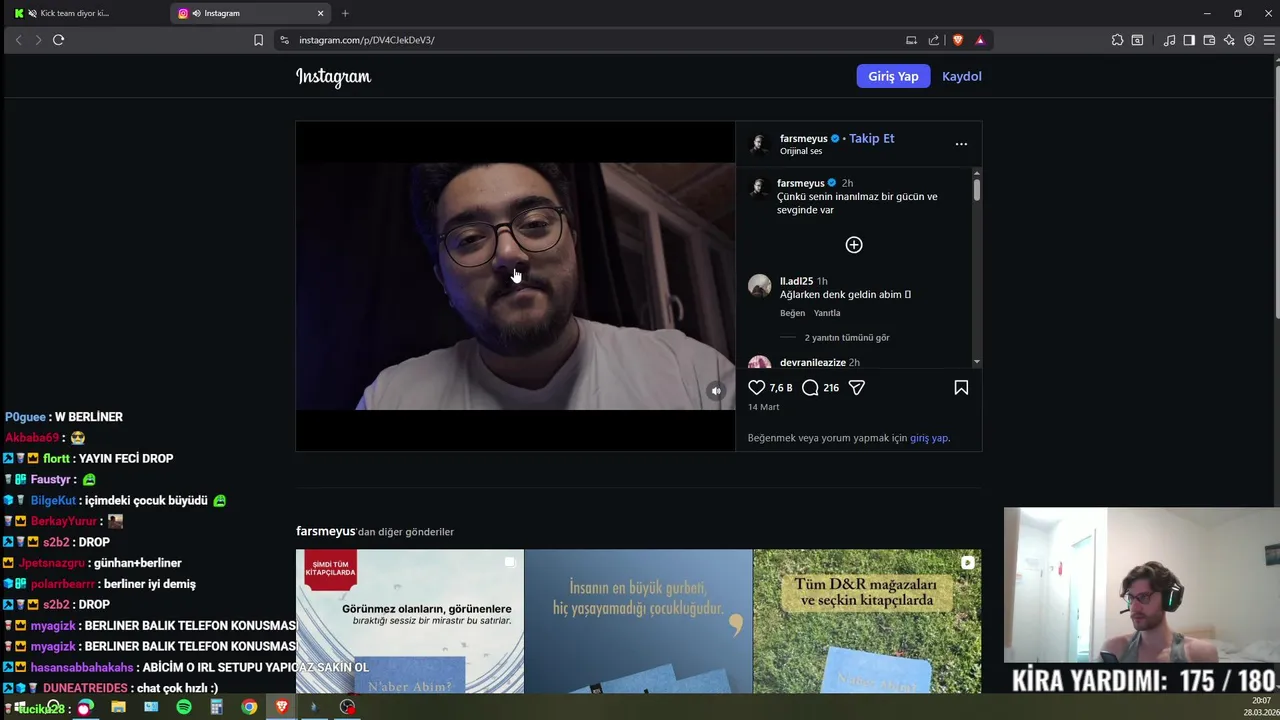The height and width of the screenshot is (720, 1280).
Task: Open the Brave VPN shield icon
Action: click(x=1249, y=40)
